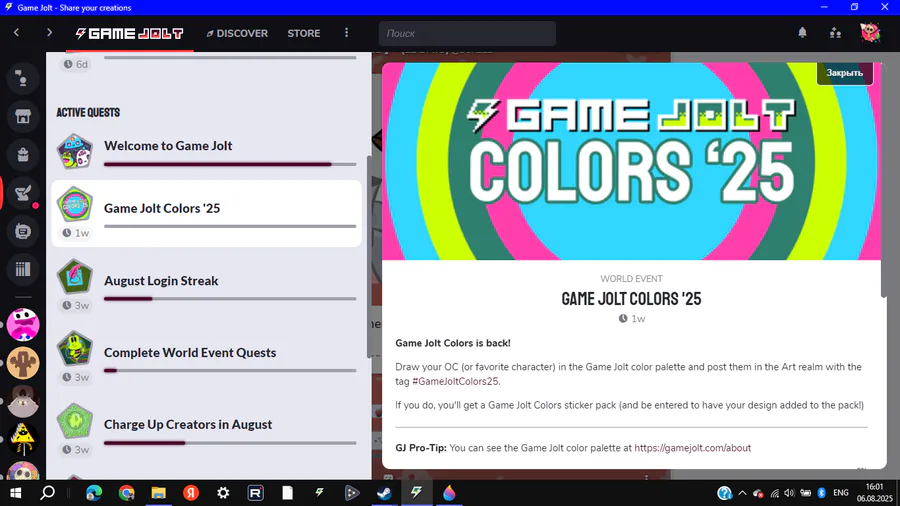Open the user avatar menu
Image resolution: width=900 pixels, height=506 pixels.
[x=870, y=32]
